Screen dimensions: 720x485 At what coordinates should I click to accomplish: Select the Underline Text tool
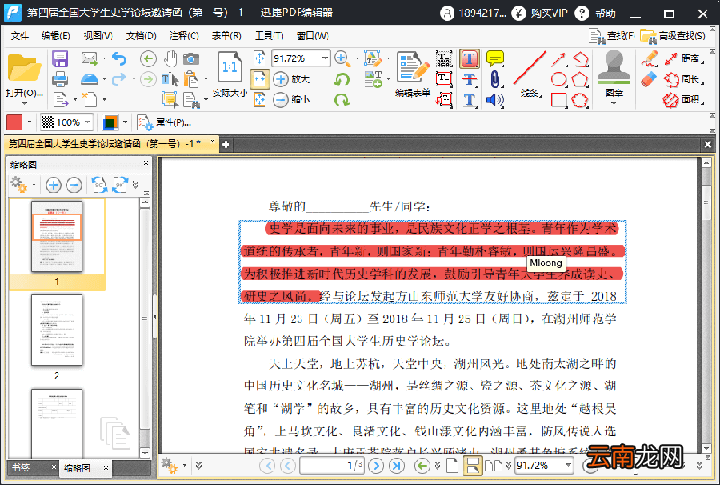[x=469, y=100]
